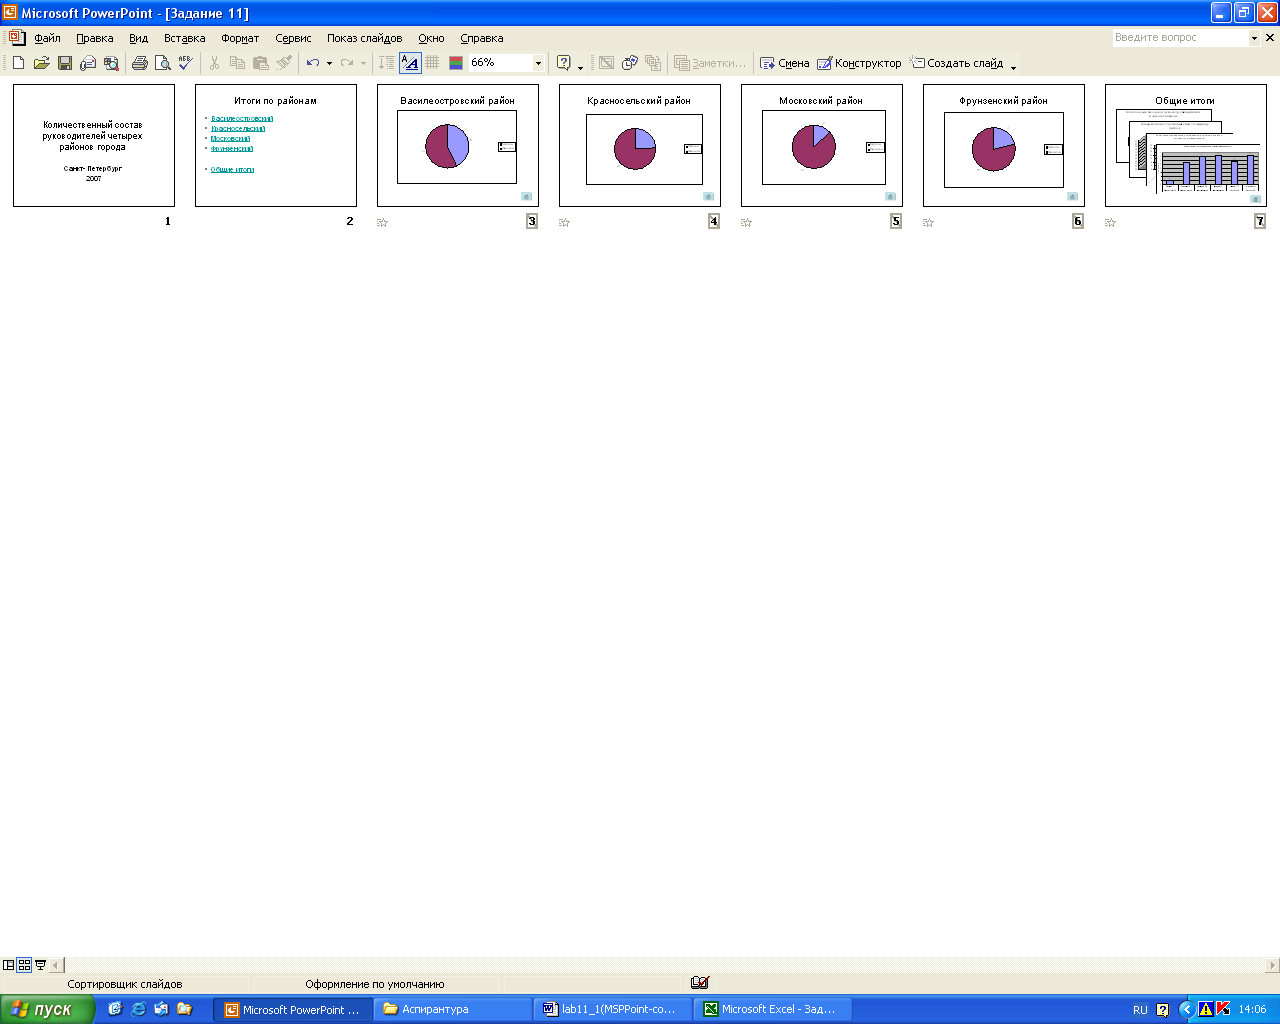
Task: Expand the Введите вопрос dropdown arrow
Action: [x=1254, y=38]
